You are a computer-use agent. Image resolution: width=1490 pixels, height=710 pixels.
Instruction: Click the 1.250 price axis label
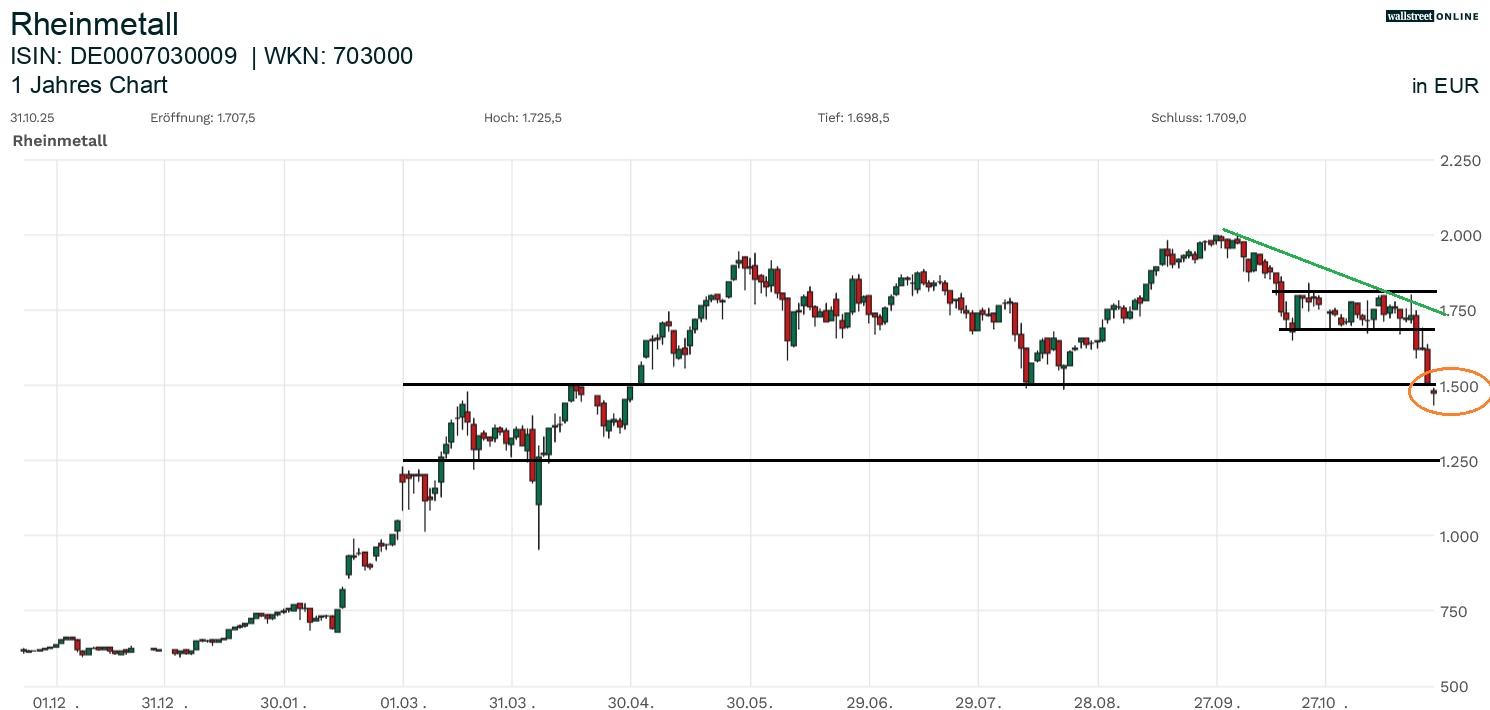[1459, 462]
